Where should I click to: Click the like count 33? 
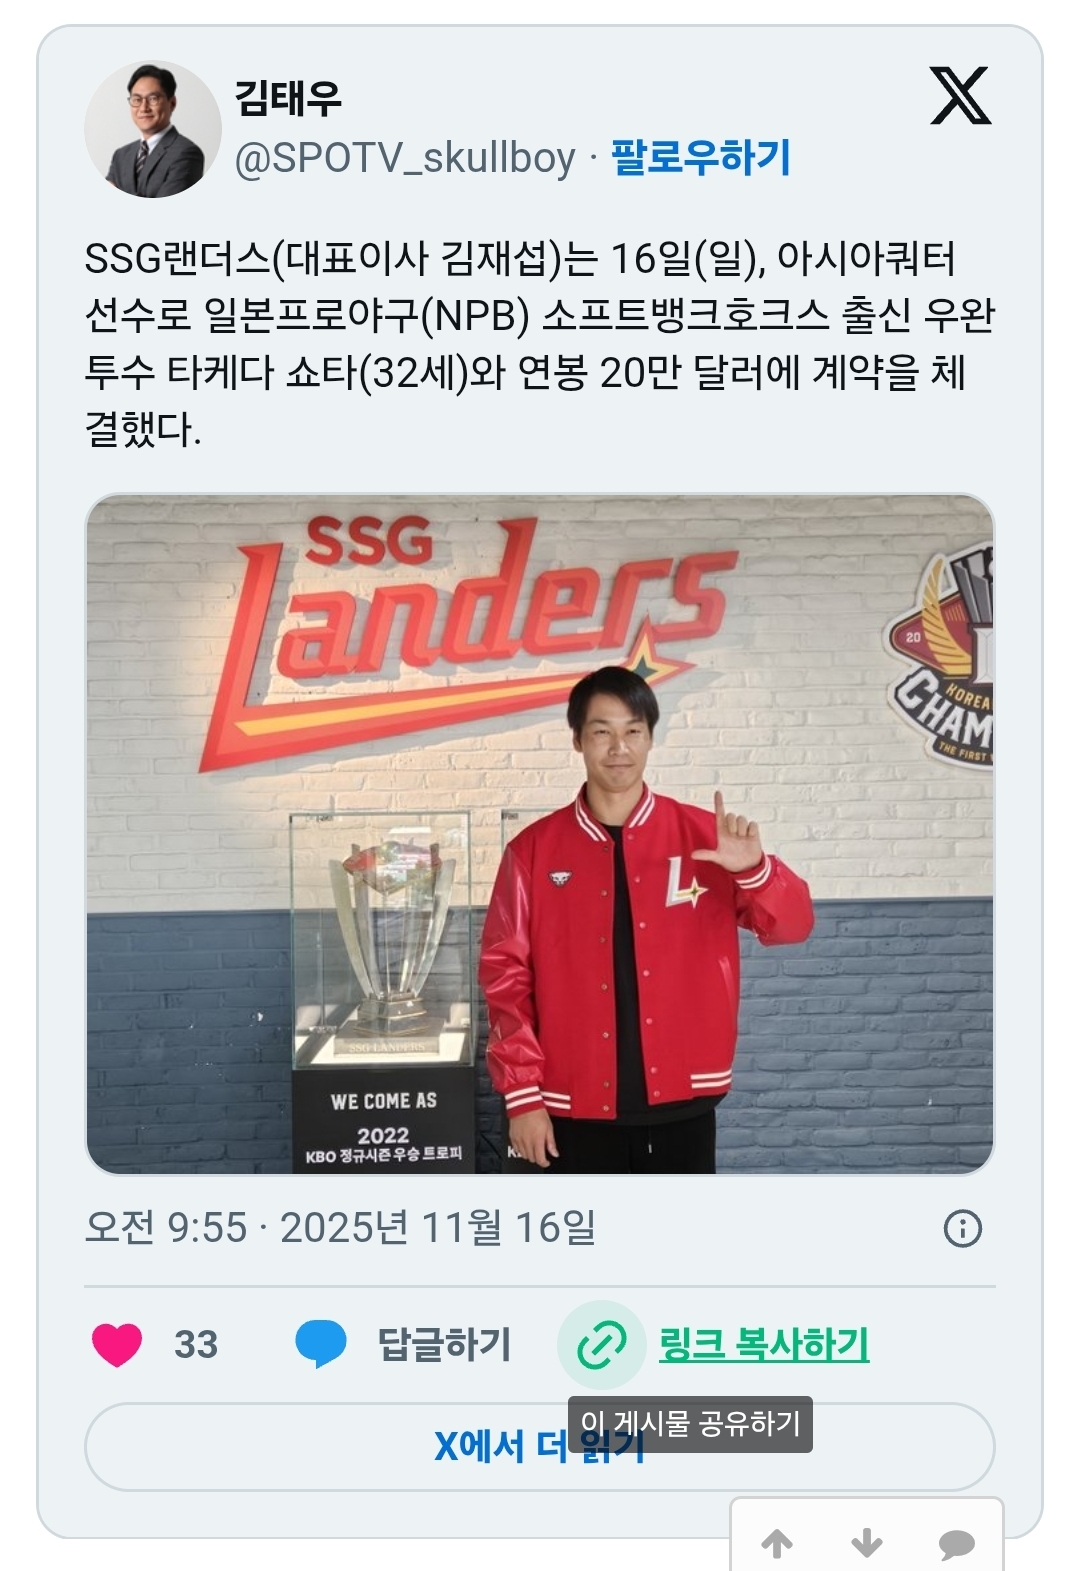[196, 1344]
